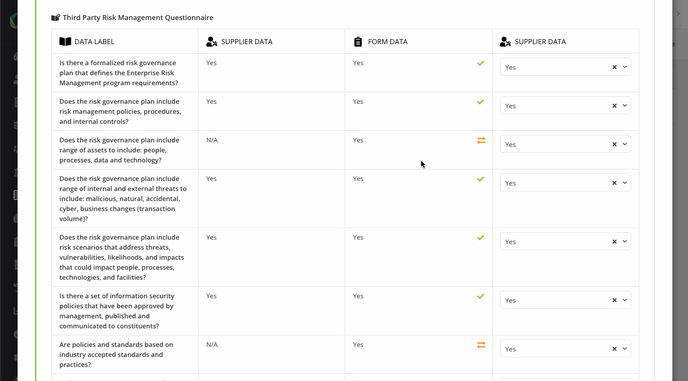Click the rightmost SUPPLIER DATA person icon
This screenshot has height=381, width=688.
click(505, 42)
